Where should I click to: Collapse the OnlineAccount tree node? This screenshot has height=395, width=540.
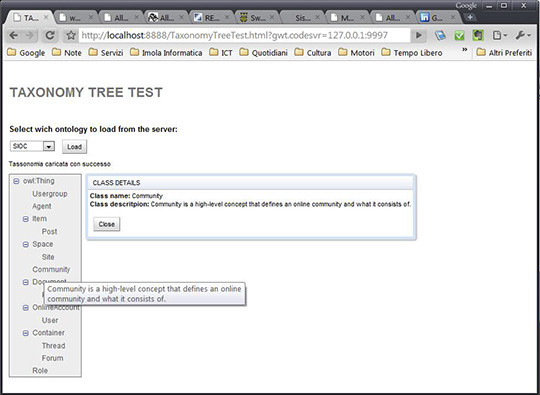click(x=25, y=308)
